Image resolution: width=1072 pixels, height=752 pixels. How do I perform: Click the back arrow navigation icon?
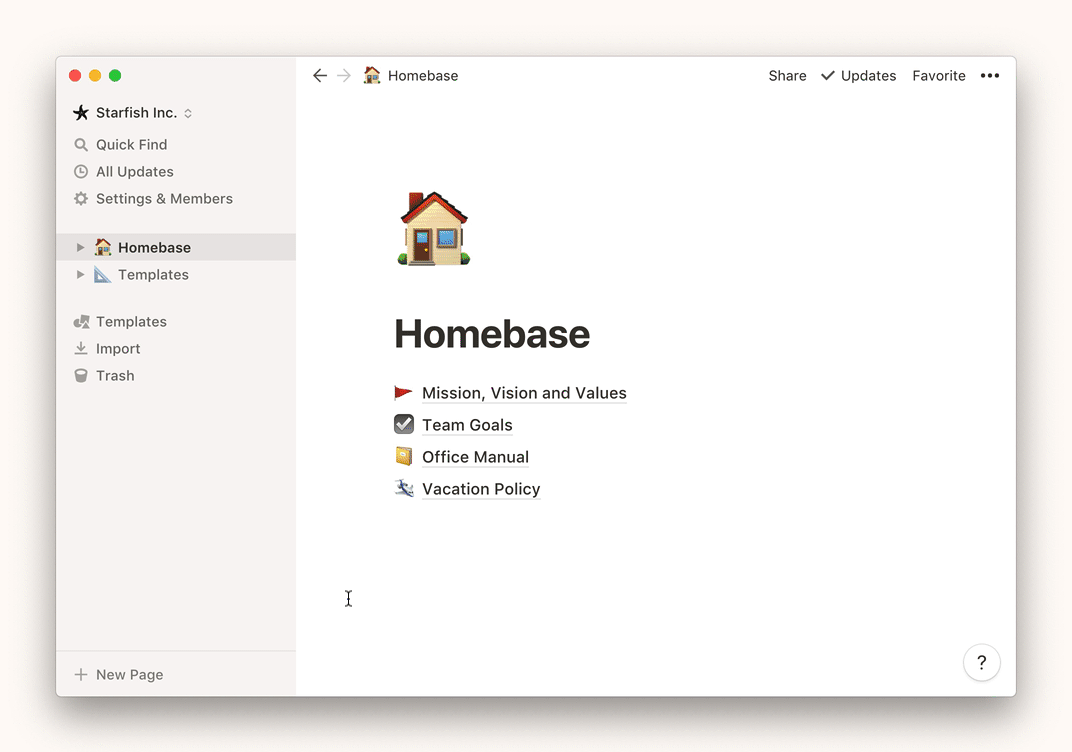pyautogui.click(x=320, y=76)
